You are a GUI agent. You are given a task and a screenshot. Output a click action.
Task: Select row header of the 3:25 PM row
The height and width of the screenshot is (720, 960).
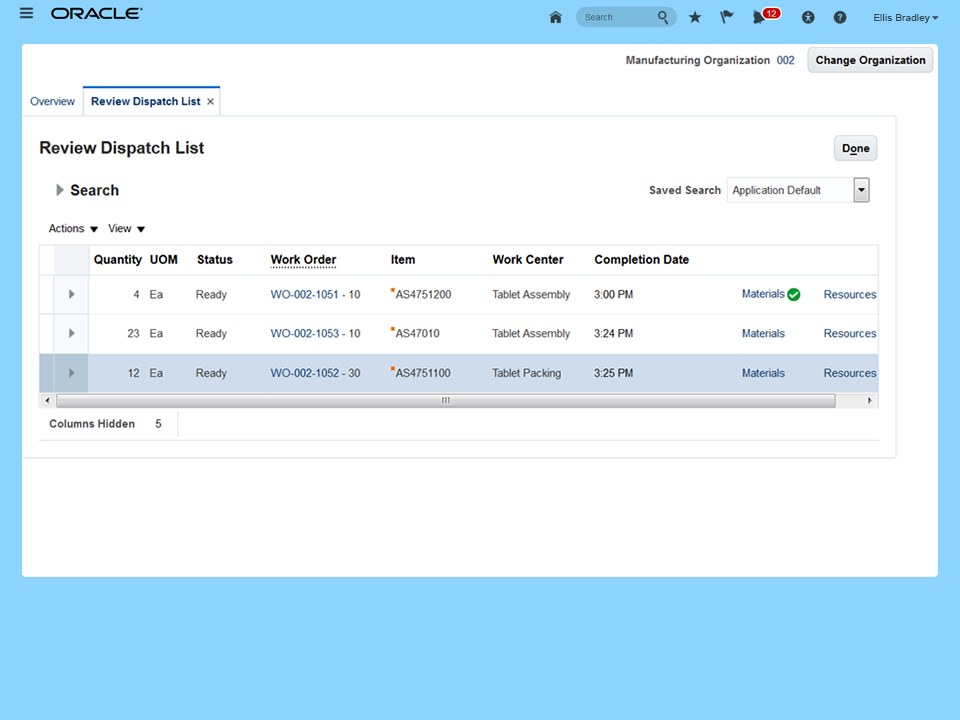coord(47,373)
